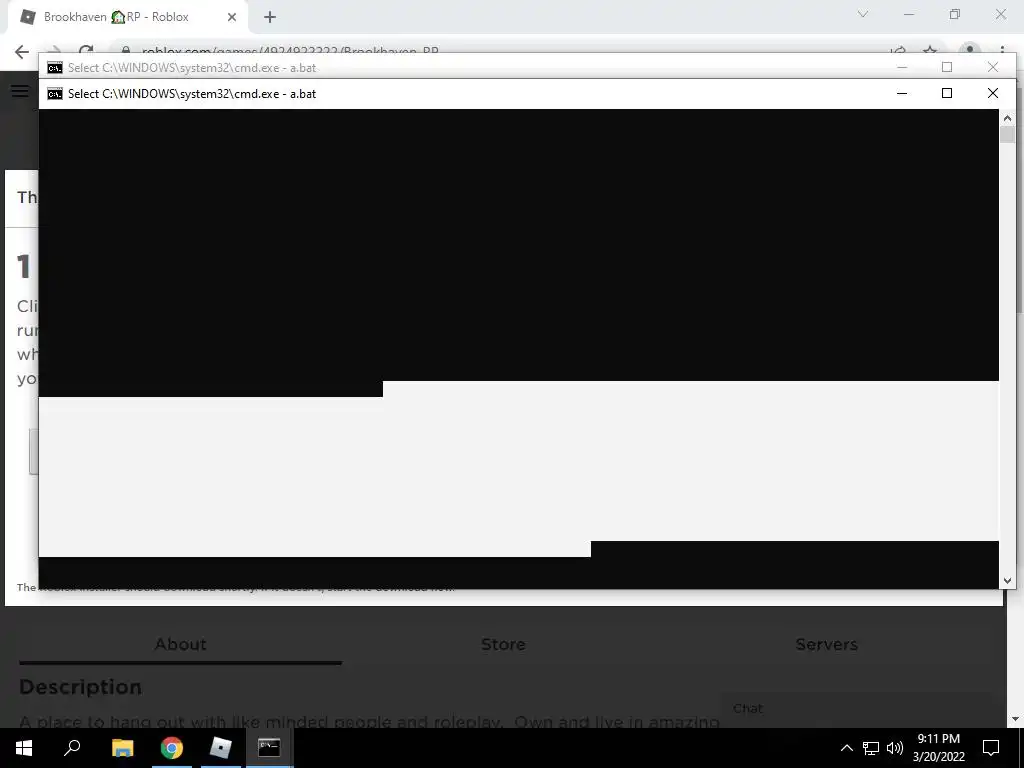The height and width of the screenshot is (768, 1024).
Task: Show hidden system tray icons
Action: 846,748
